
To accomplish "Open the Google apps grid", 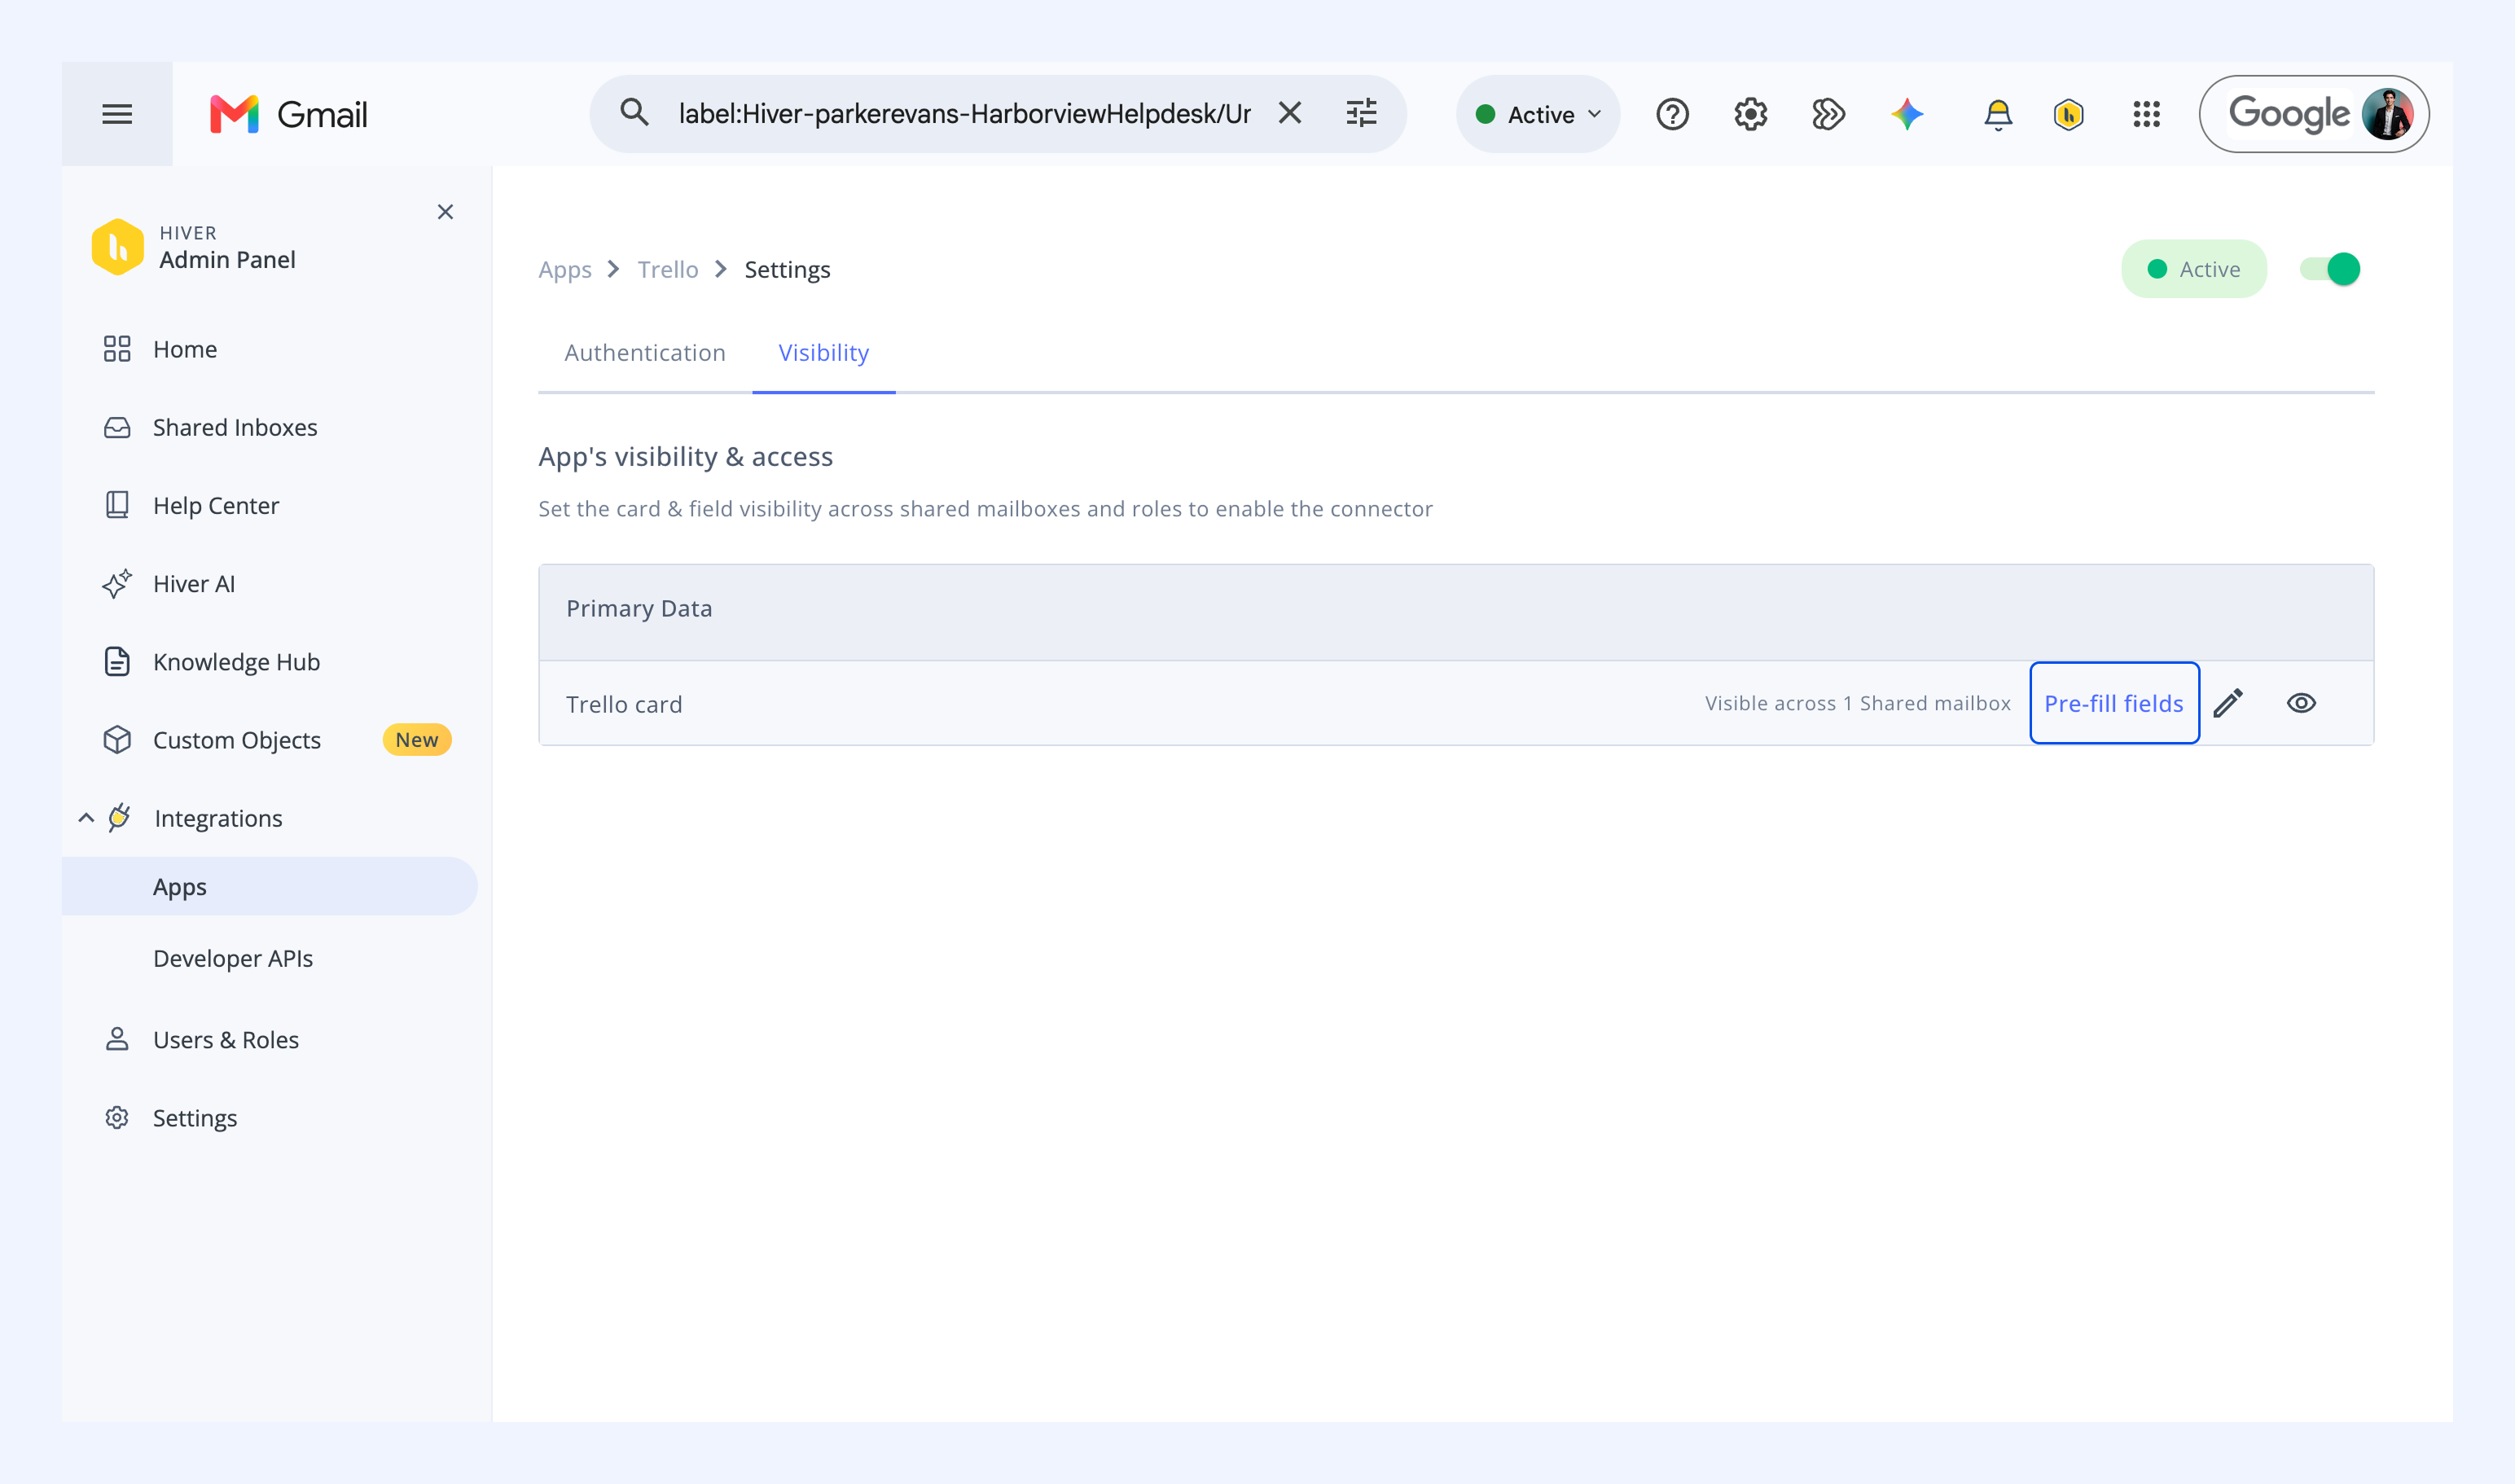I will (2146, 114).
